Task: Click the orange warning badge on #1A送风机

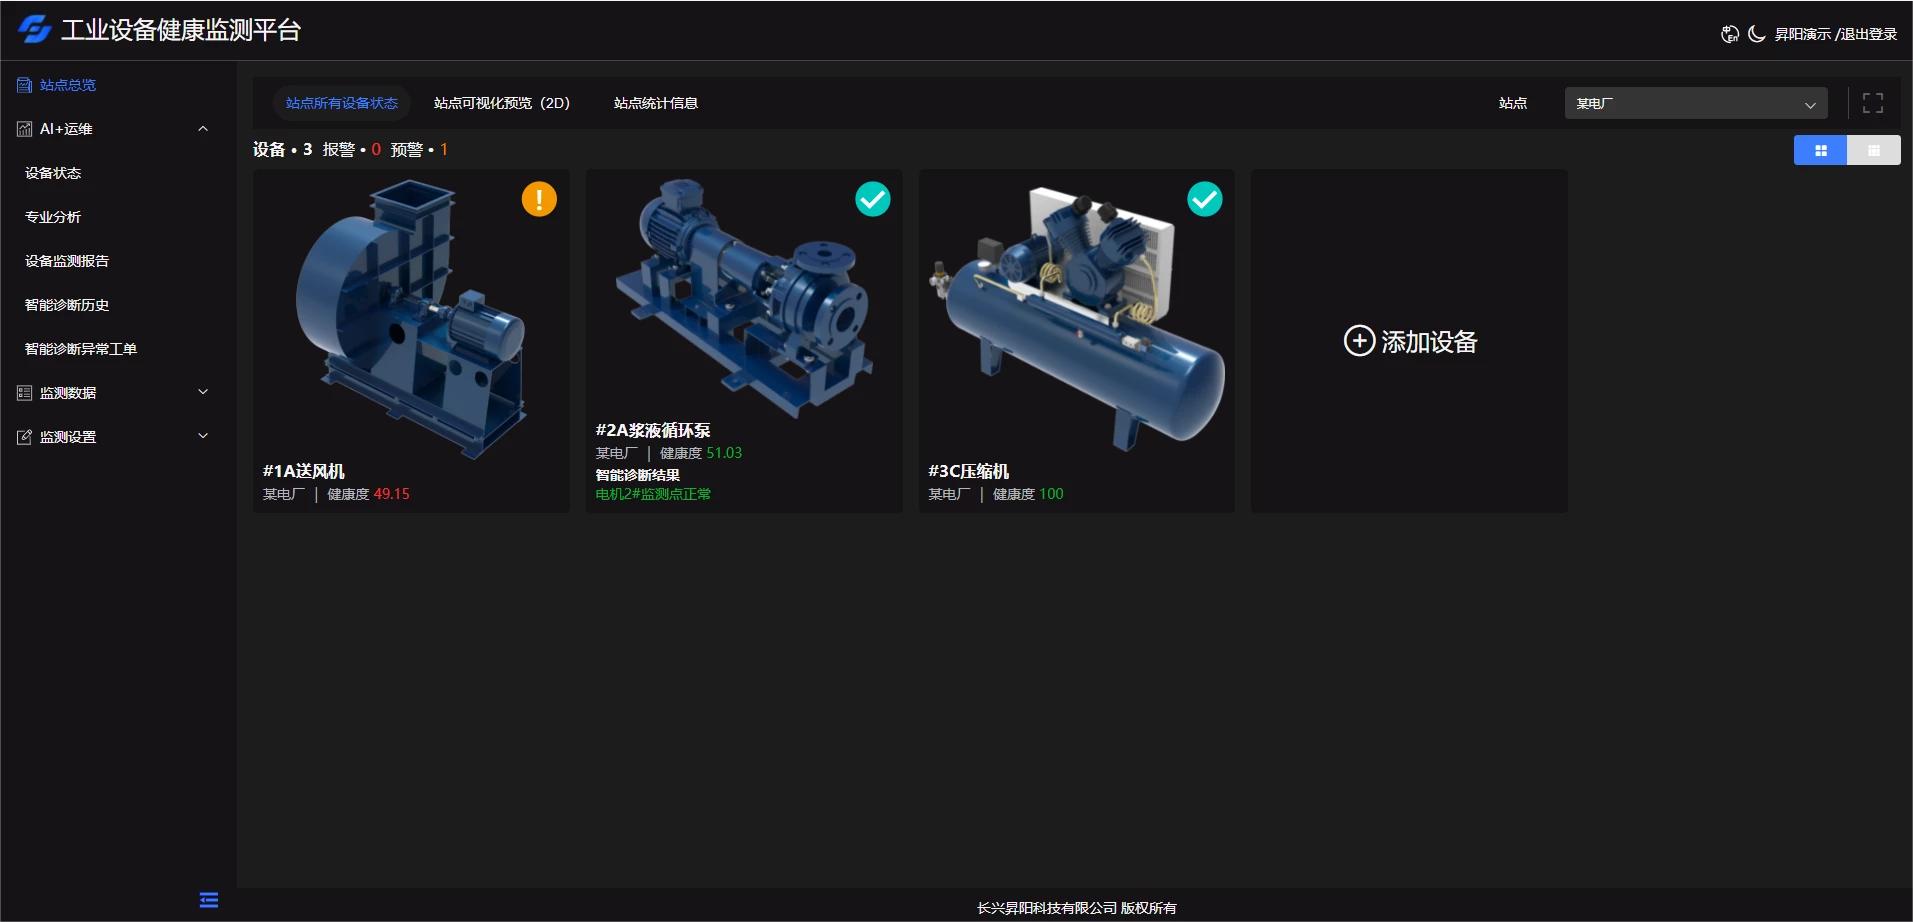Action: coord(539,199)
